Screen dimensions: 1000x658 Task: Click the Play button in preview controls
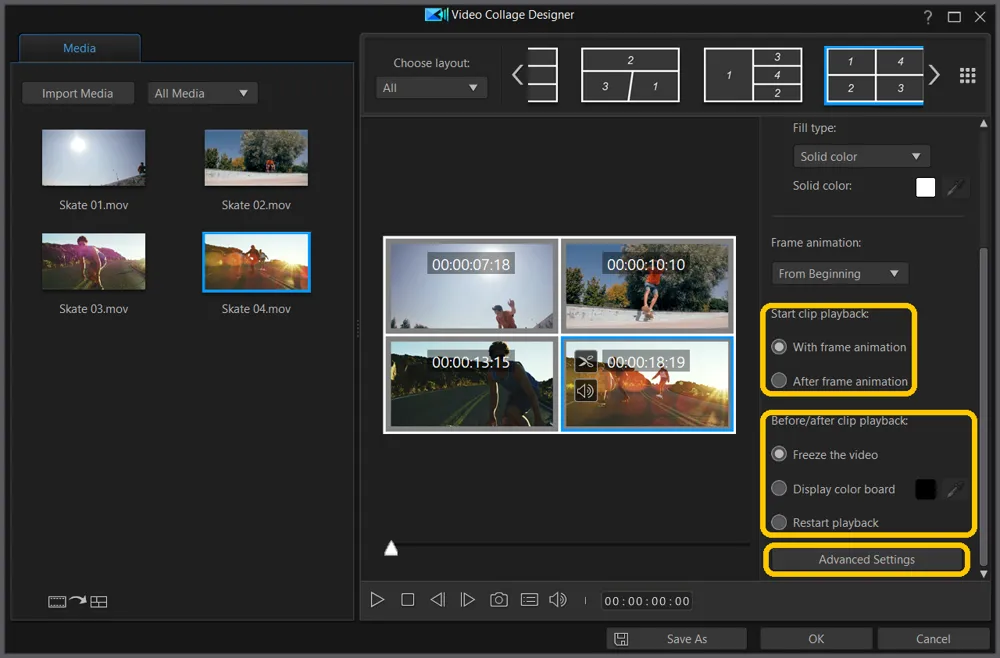coord(377,600)
